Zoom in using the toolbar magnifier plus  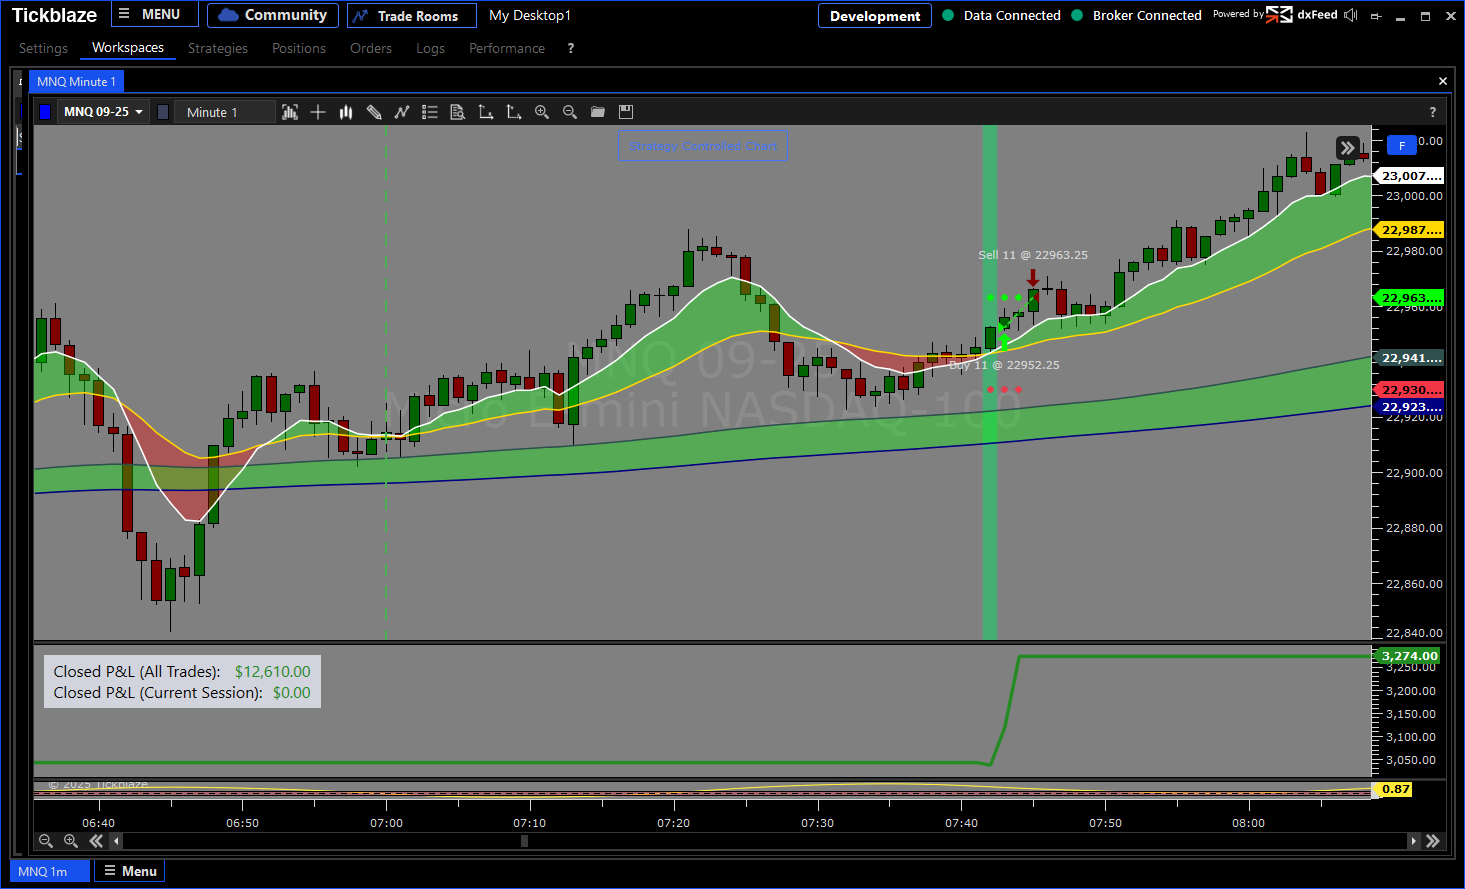(x=542, y=112)
